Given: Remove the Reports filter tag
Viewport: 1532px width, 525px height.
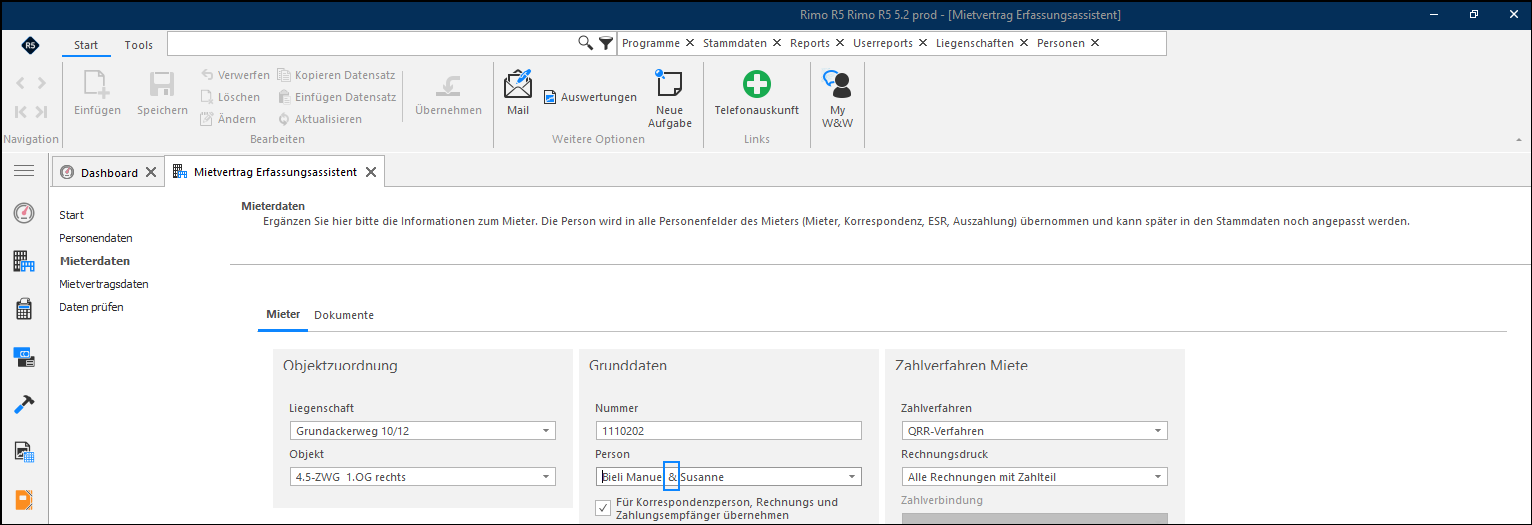Looking at the screenshot, I should click(840, 43).
